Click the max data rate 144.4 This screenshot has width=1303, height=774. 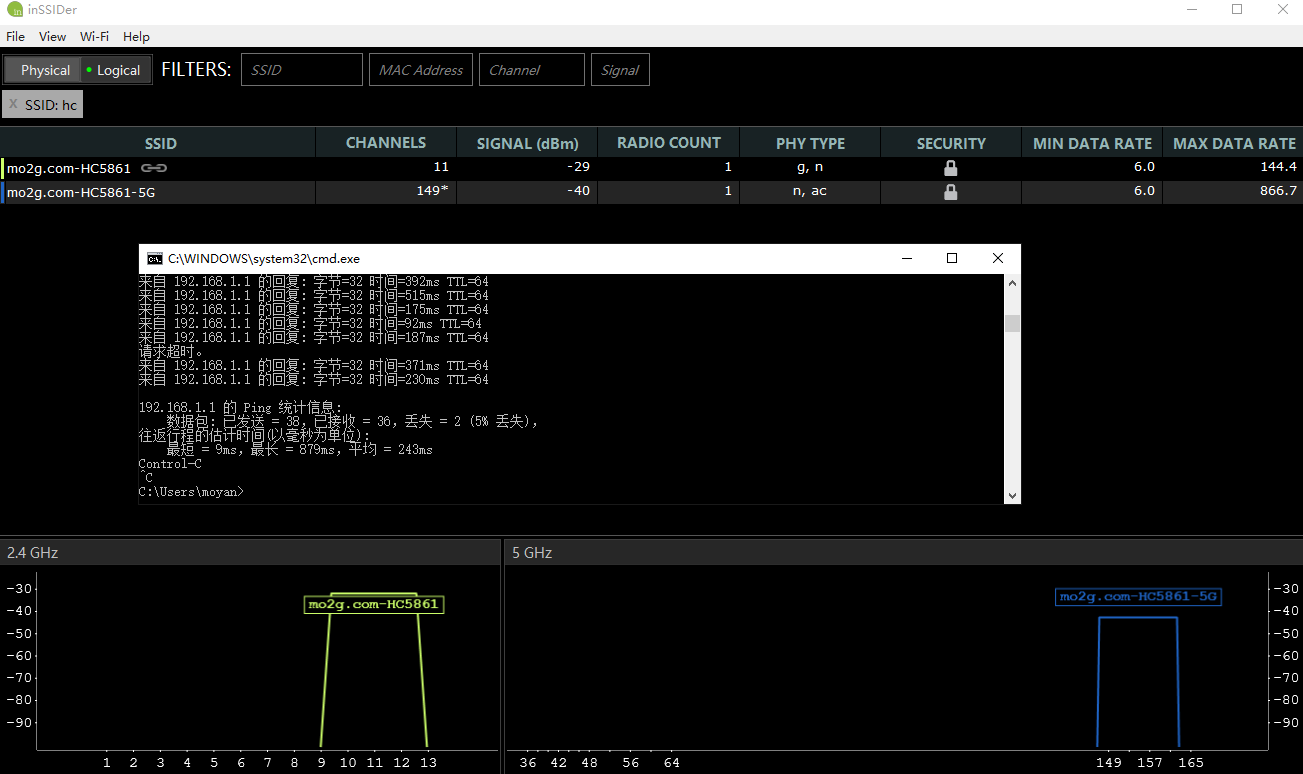(x=1279, y=167)
